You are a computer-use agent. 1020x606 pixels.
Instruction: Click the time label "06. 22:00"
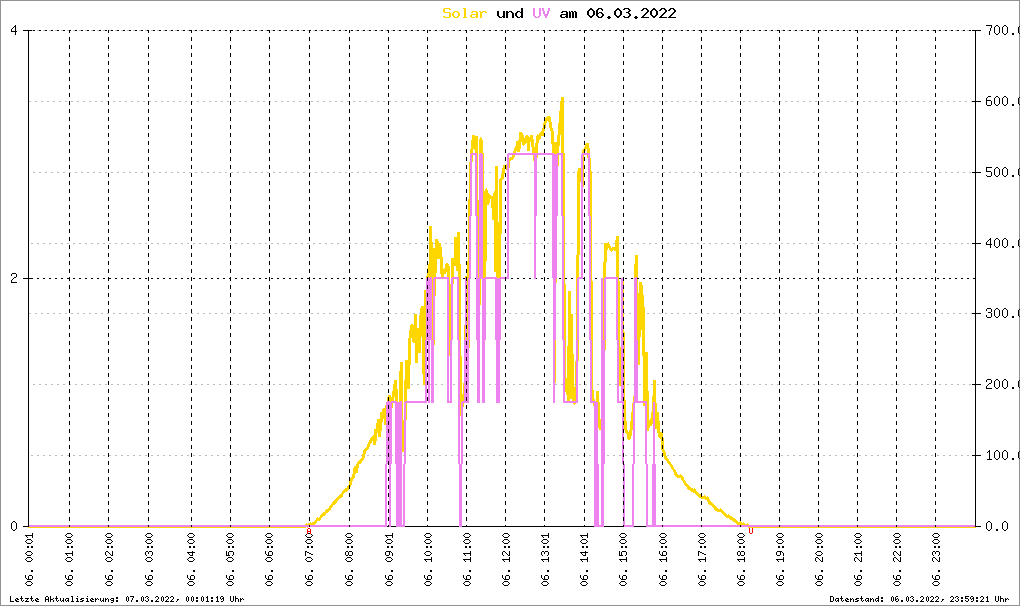point(897,560)
